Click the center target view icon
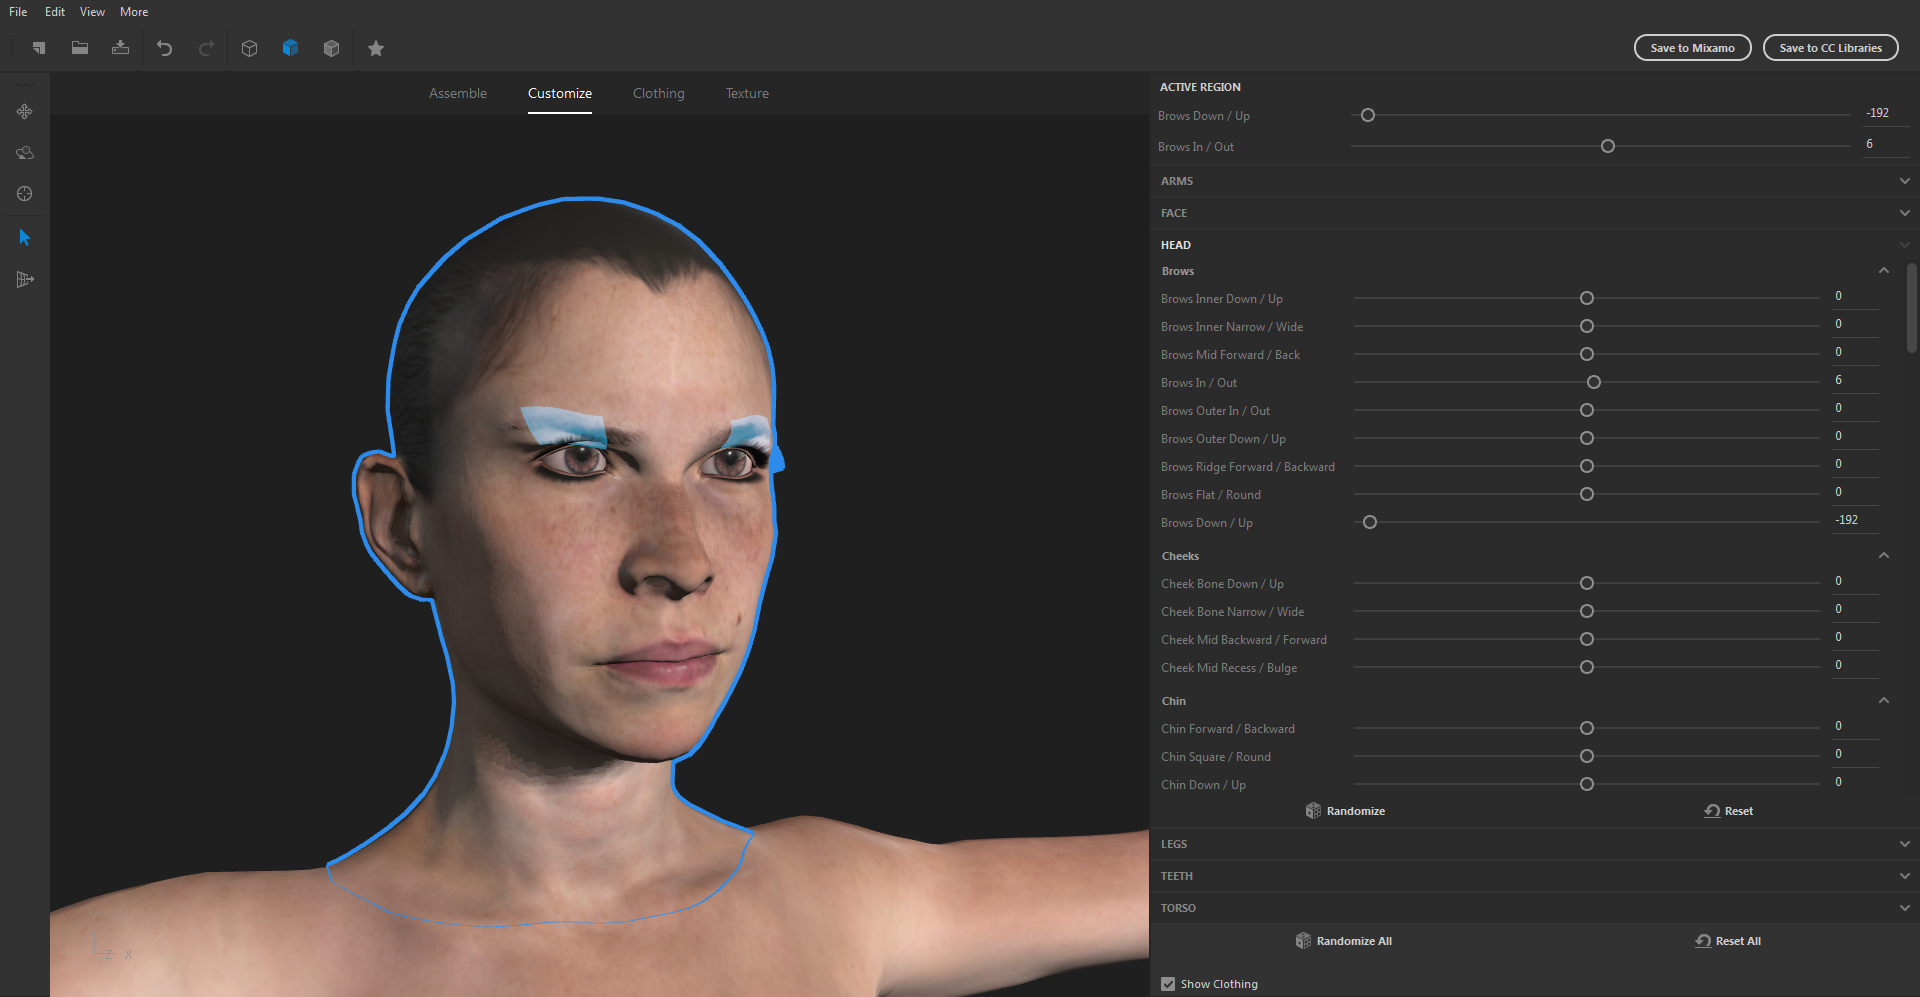The width and height of the screenshot is (1920, 997). (24, 194)
